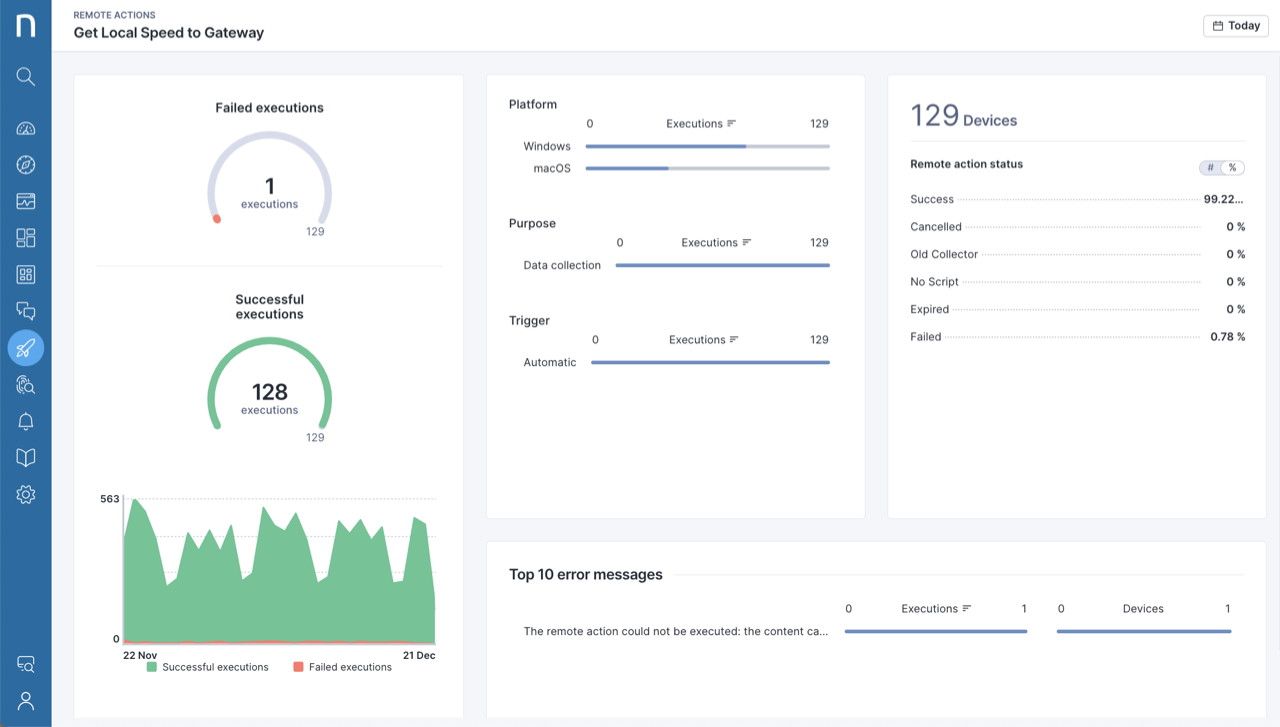
Task: Open the Today date range picker
Action: click(1235, 25)
